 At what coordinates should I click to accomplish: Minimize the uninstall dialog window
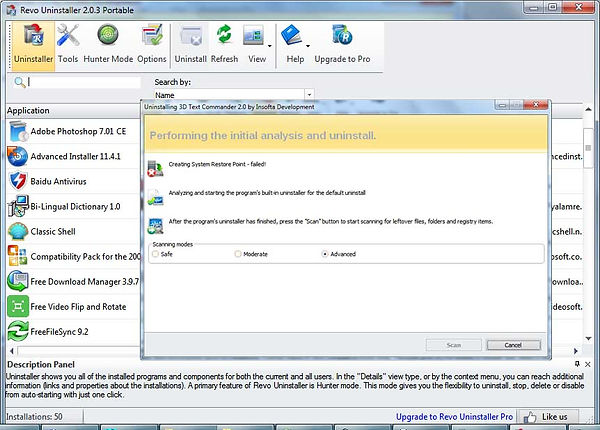502,105
